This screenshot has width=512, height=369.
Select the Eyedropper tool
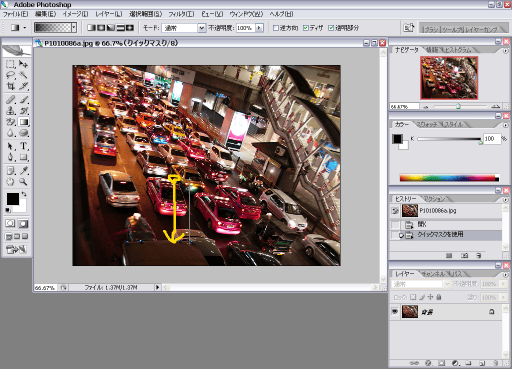coord(23,171)
